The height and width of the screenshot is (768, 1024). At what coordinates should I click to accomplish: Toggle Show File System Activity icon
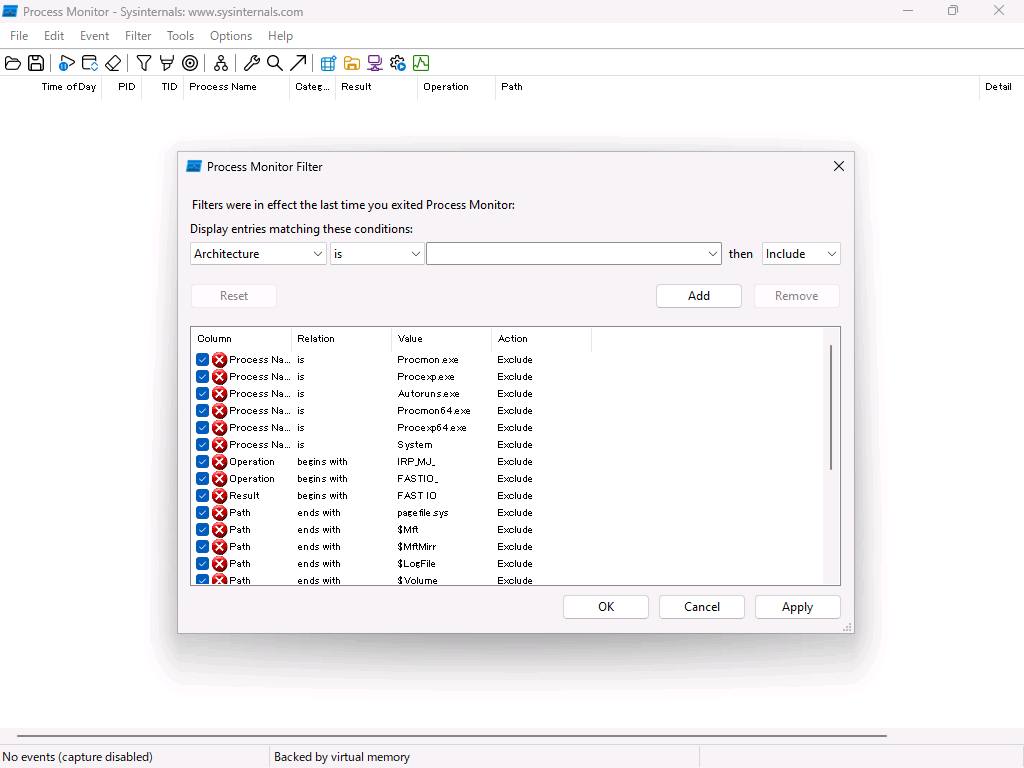[351, 63]
